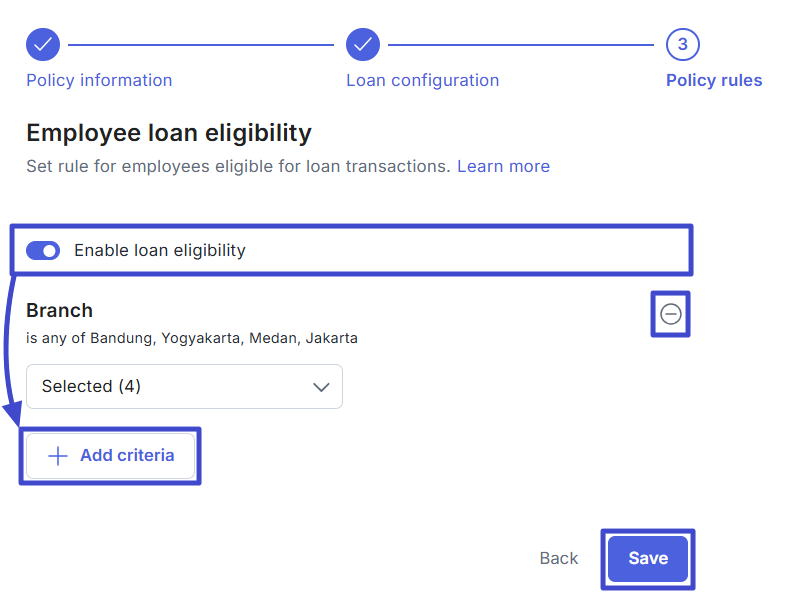Save the policy rules

coord(647,558)
